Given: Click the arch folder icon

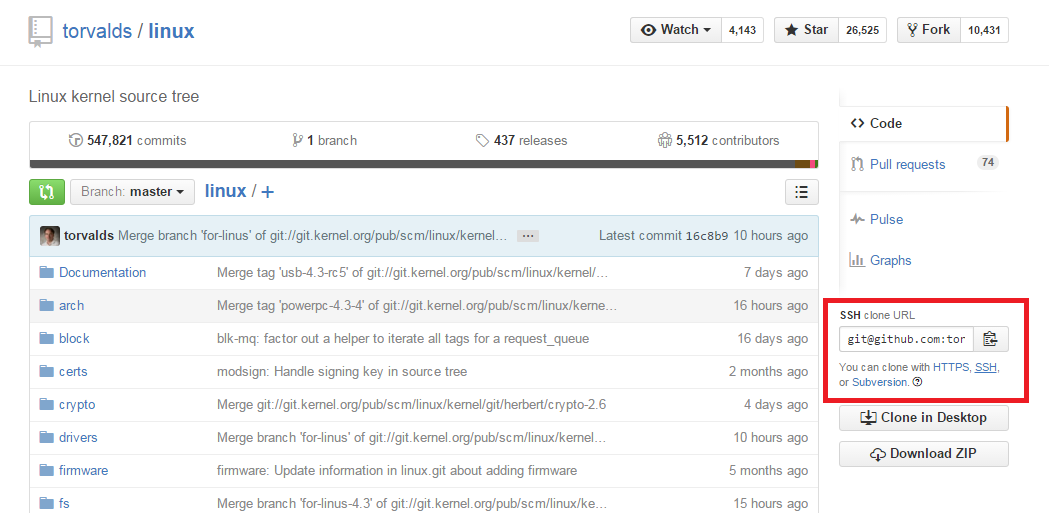Looking at the screenshot, I should click(x=46, y=305).
